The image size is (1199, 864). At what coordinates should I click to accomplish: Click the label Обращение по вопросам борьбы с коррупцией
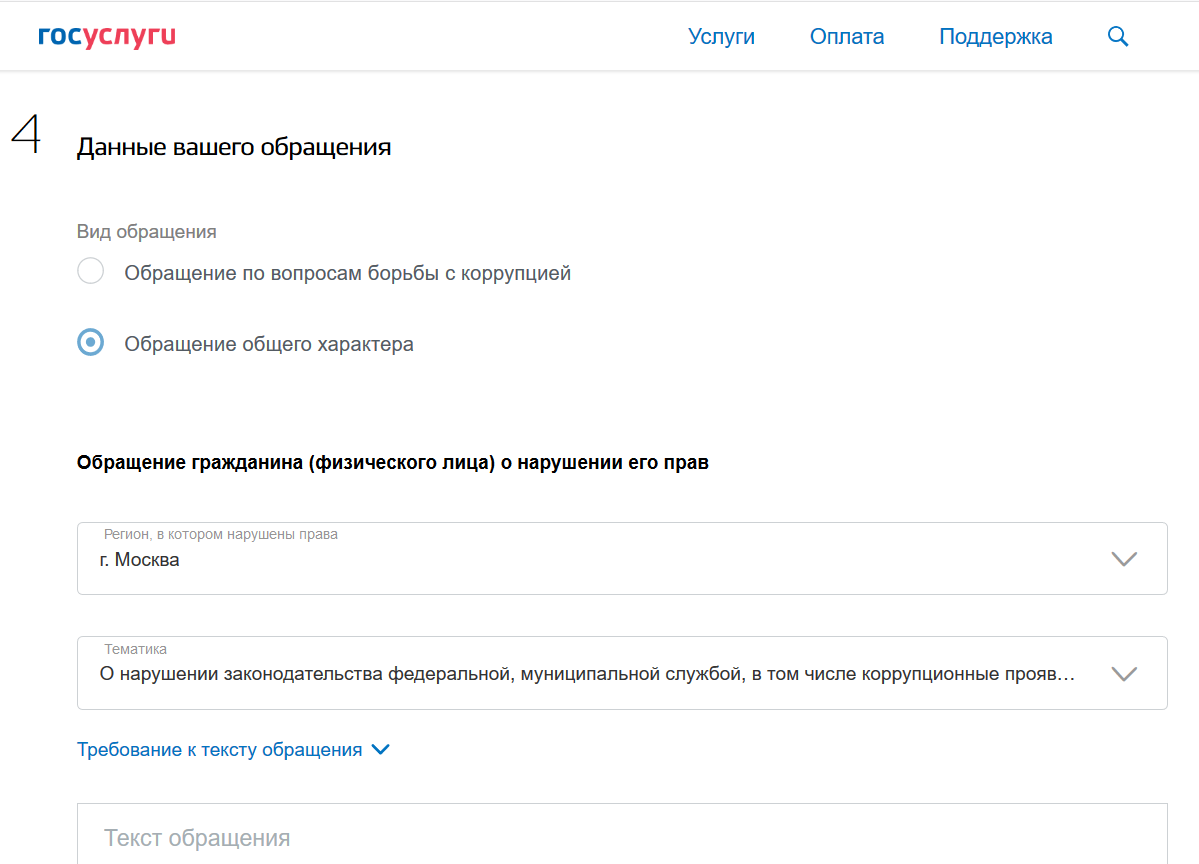[x=348, y=273]
